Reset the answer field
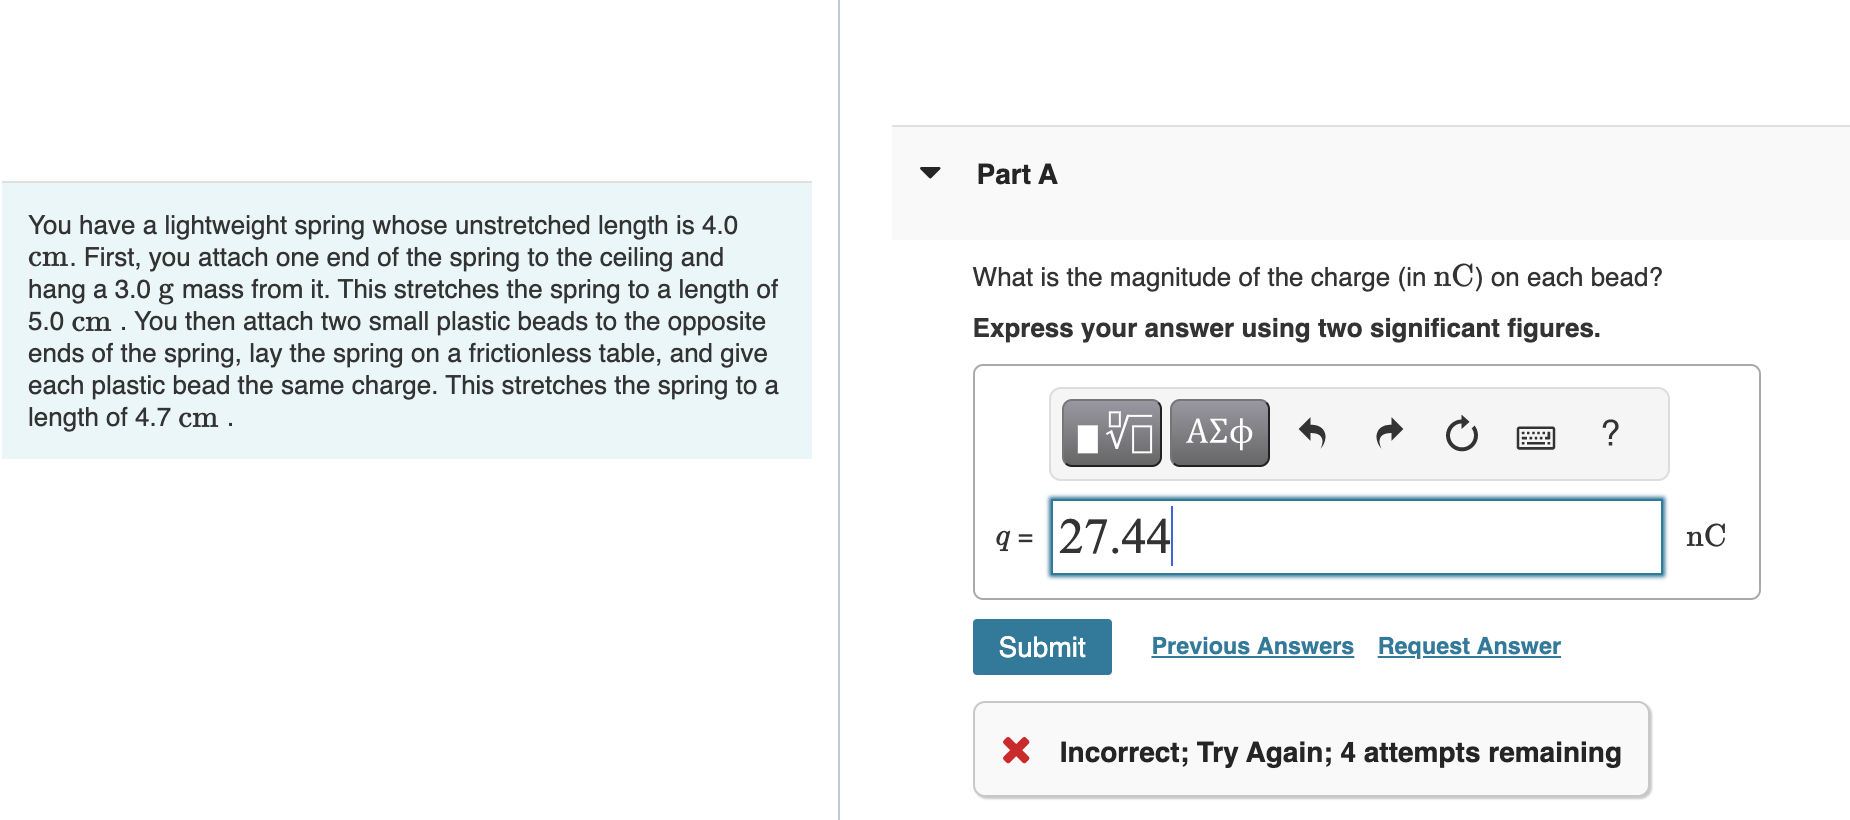 (x=1461, y=432)
